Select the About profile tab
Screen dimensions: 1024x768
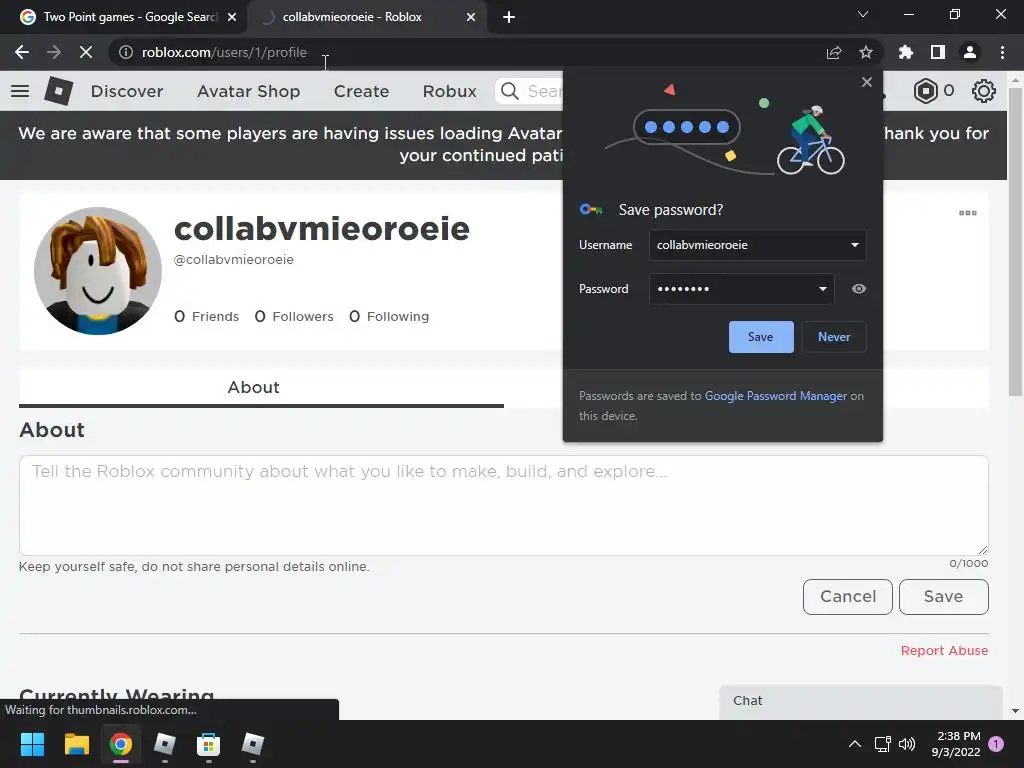coord(261,387)
